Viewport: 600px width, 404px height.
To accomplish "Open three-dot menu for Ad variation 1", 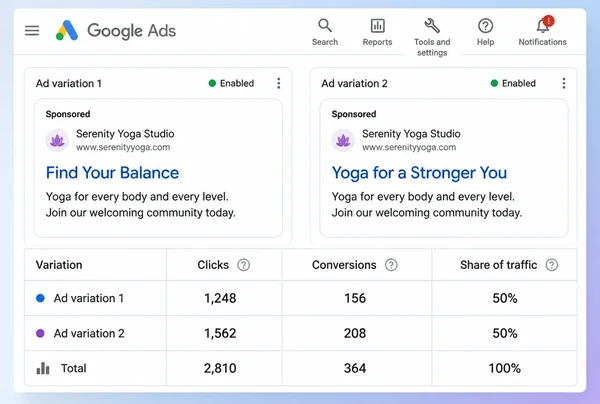I will [x=279, y=83].
